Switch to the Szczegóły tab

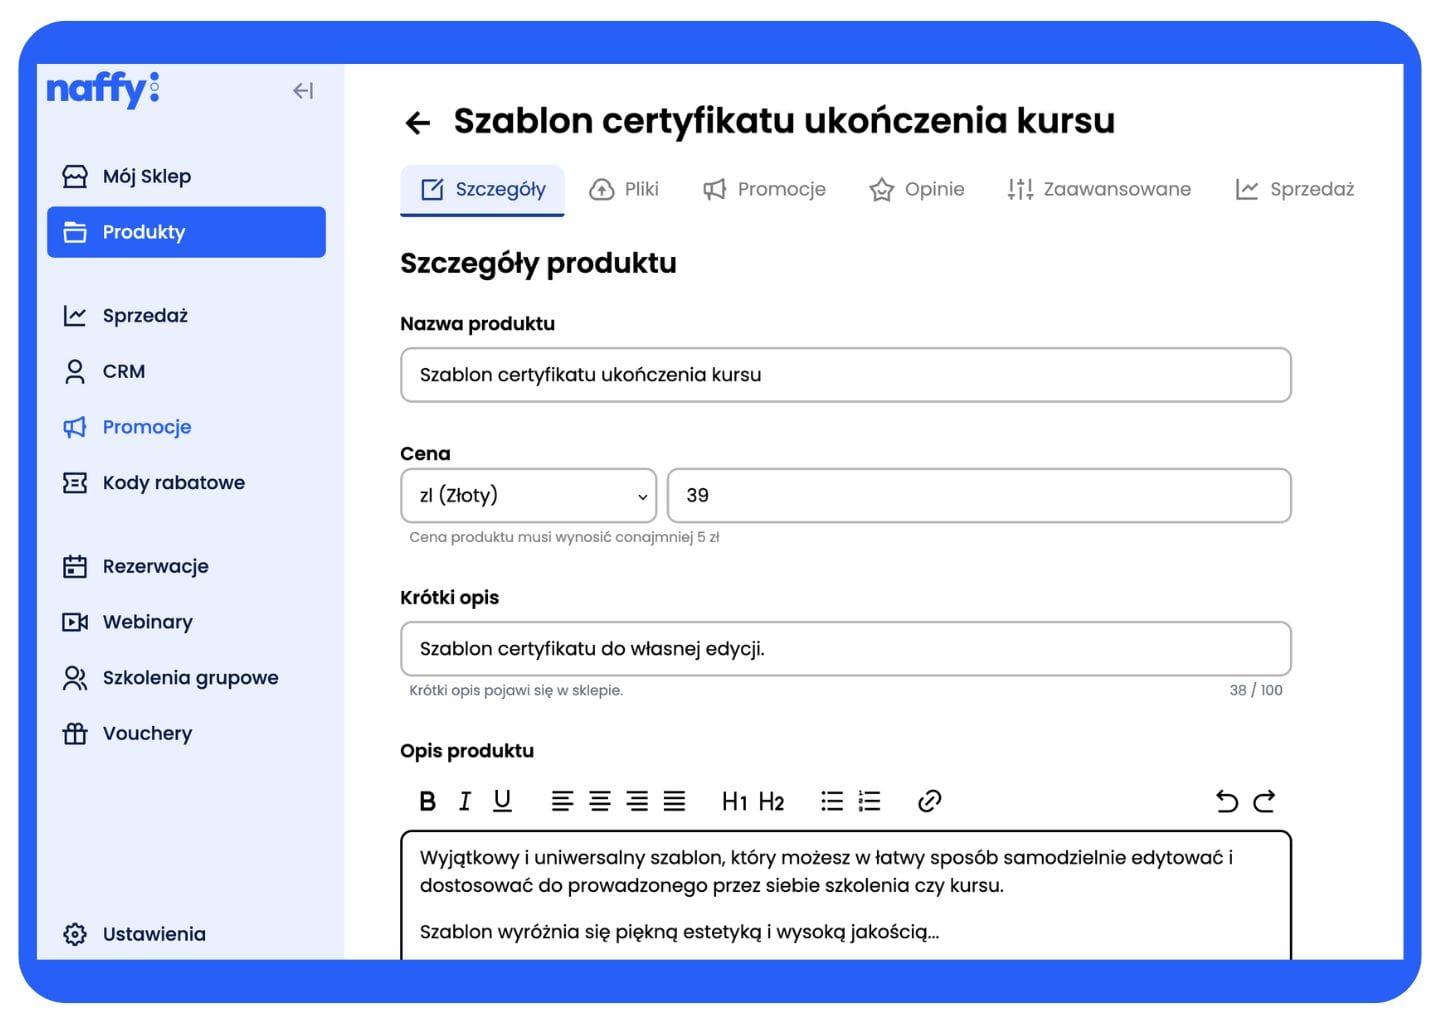(482, 189)
